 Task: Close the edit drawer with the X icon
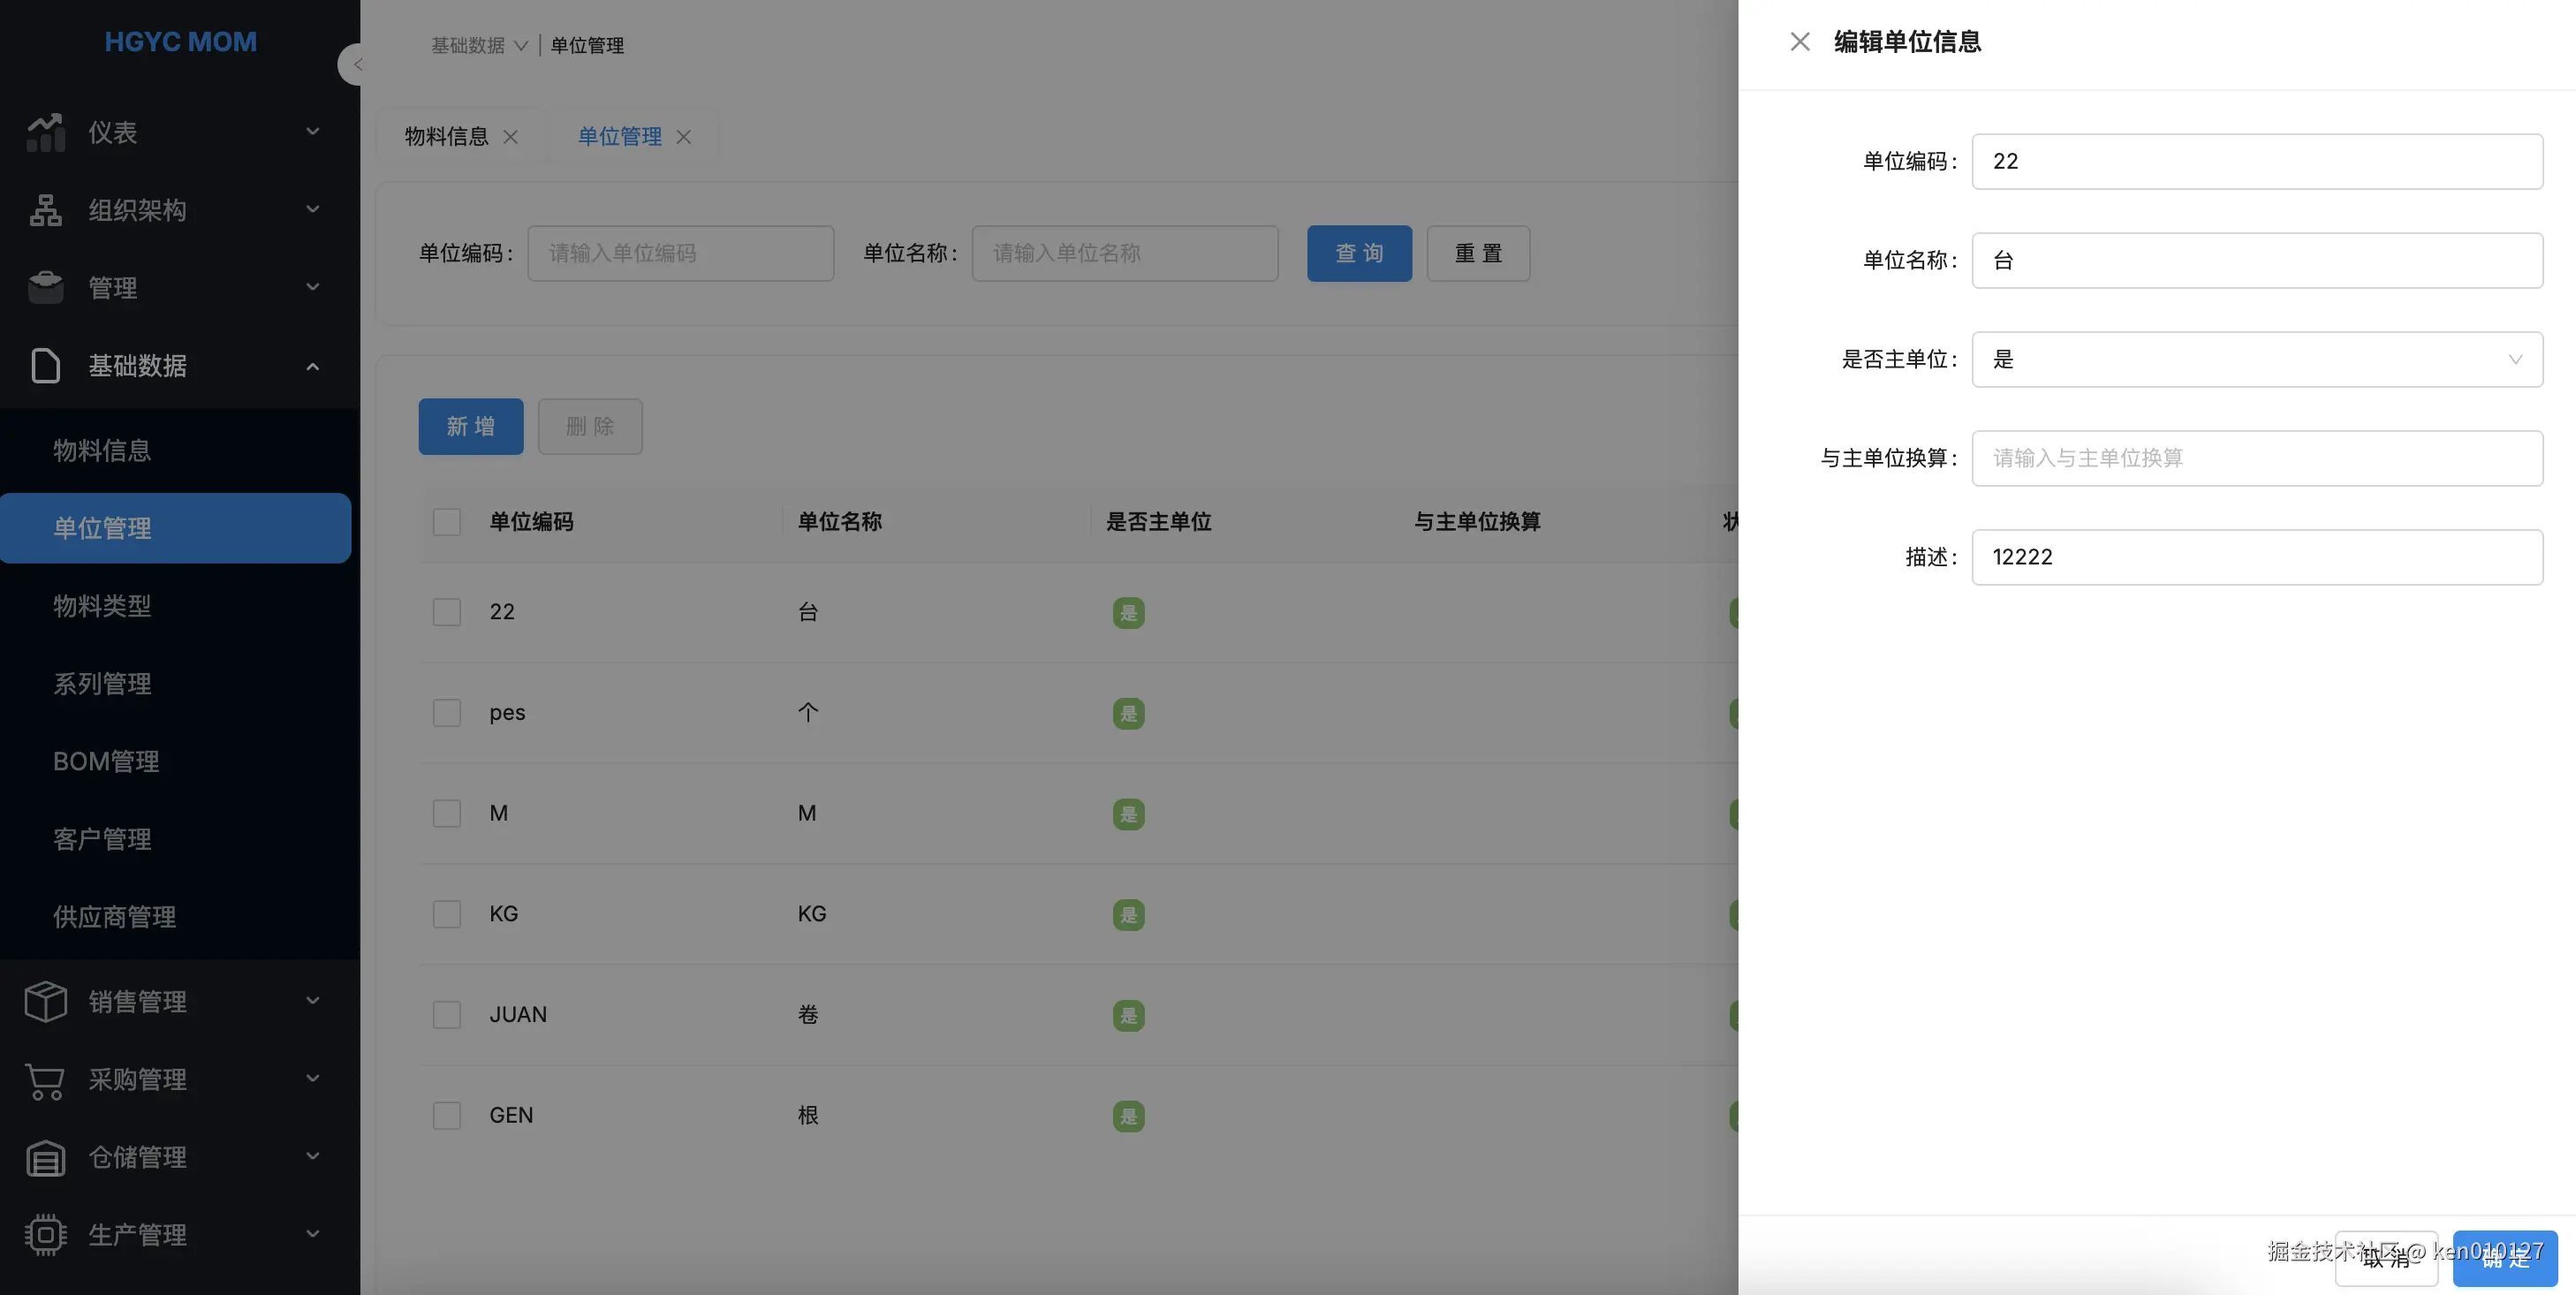pyautogui.click(x=1799, y=42)
